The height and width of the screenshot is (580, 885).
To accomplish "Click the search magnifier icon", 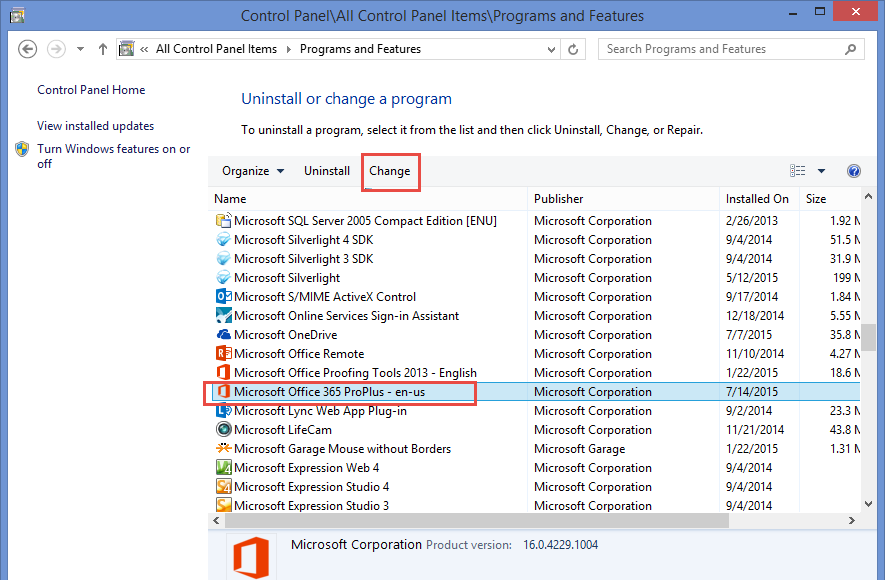I will [x=851, y=49].
